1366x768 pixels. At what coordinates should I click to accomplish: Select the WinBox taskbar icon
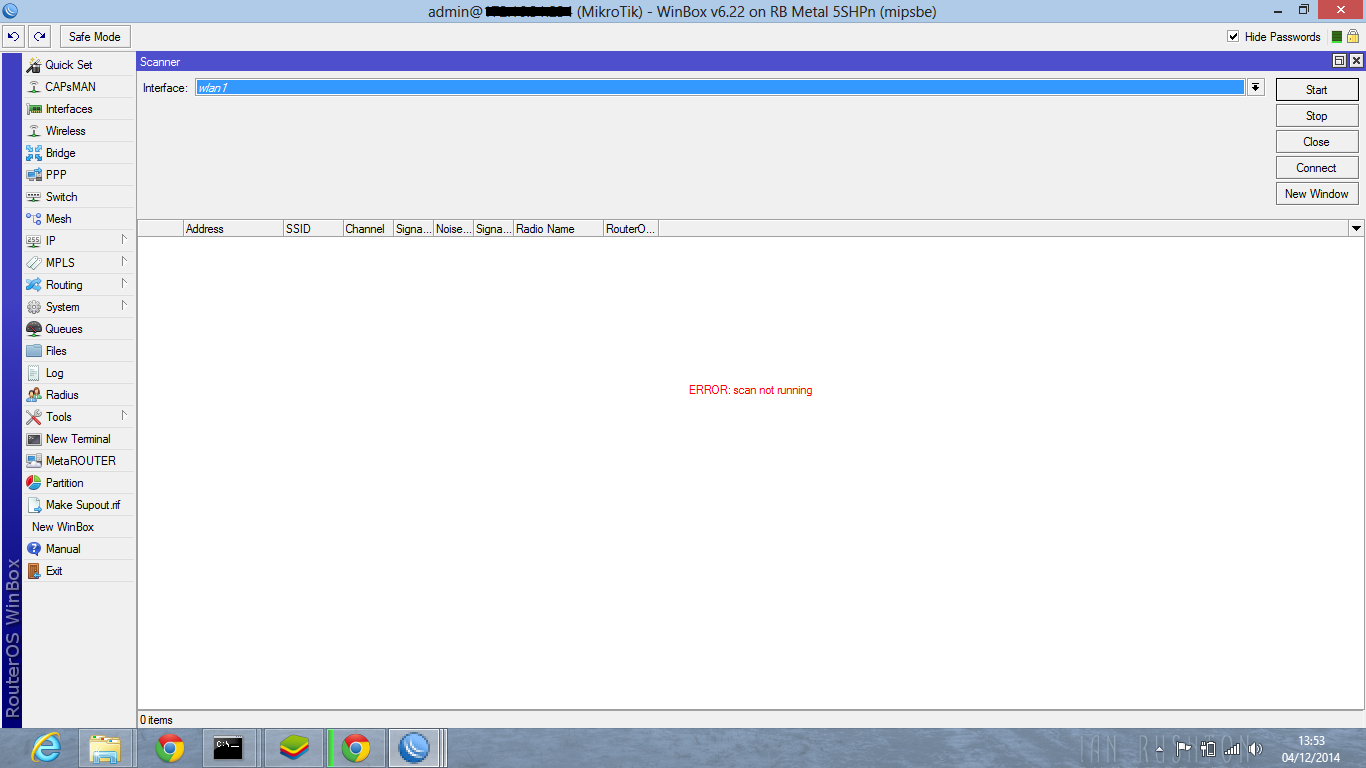[x=414, y=748]
